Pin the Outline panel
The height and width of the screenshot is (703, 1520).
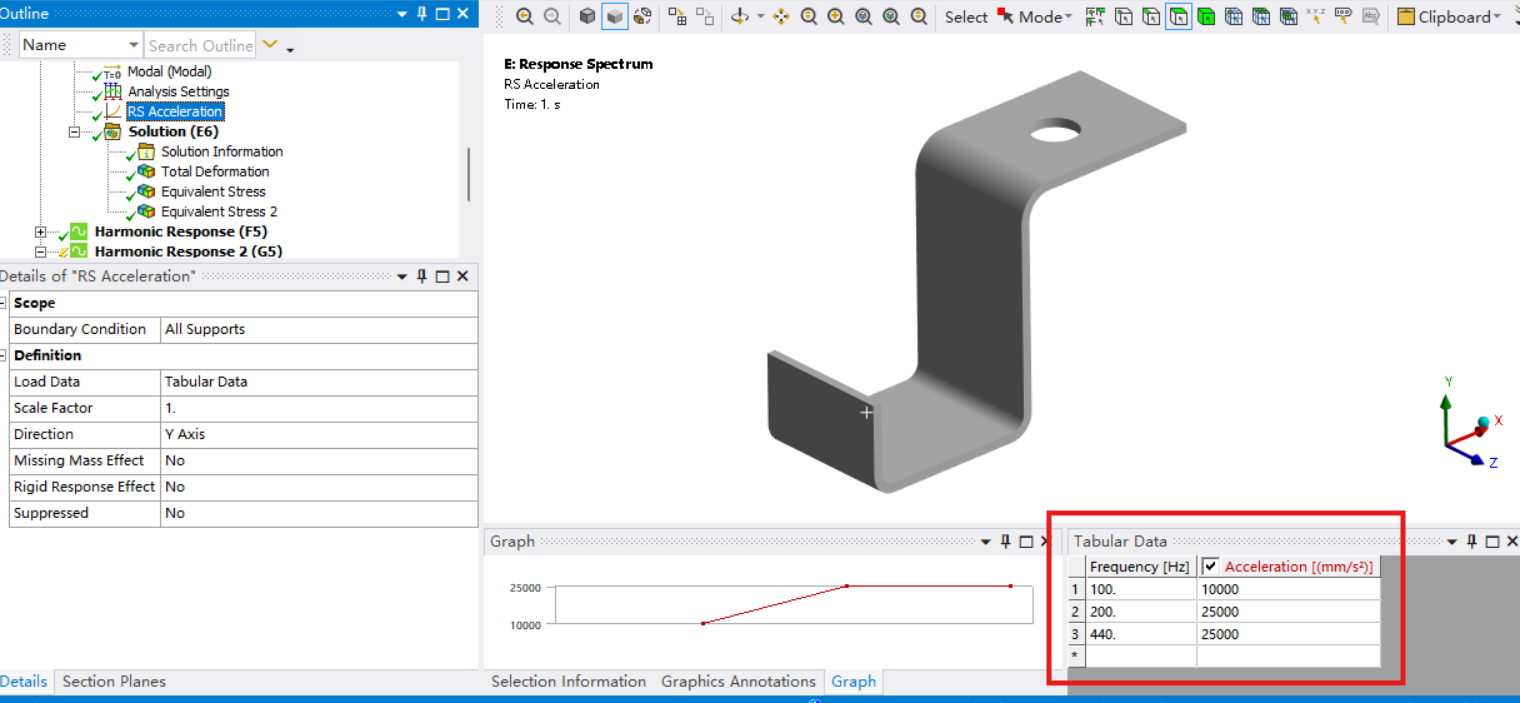click(422, 14)
